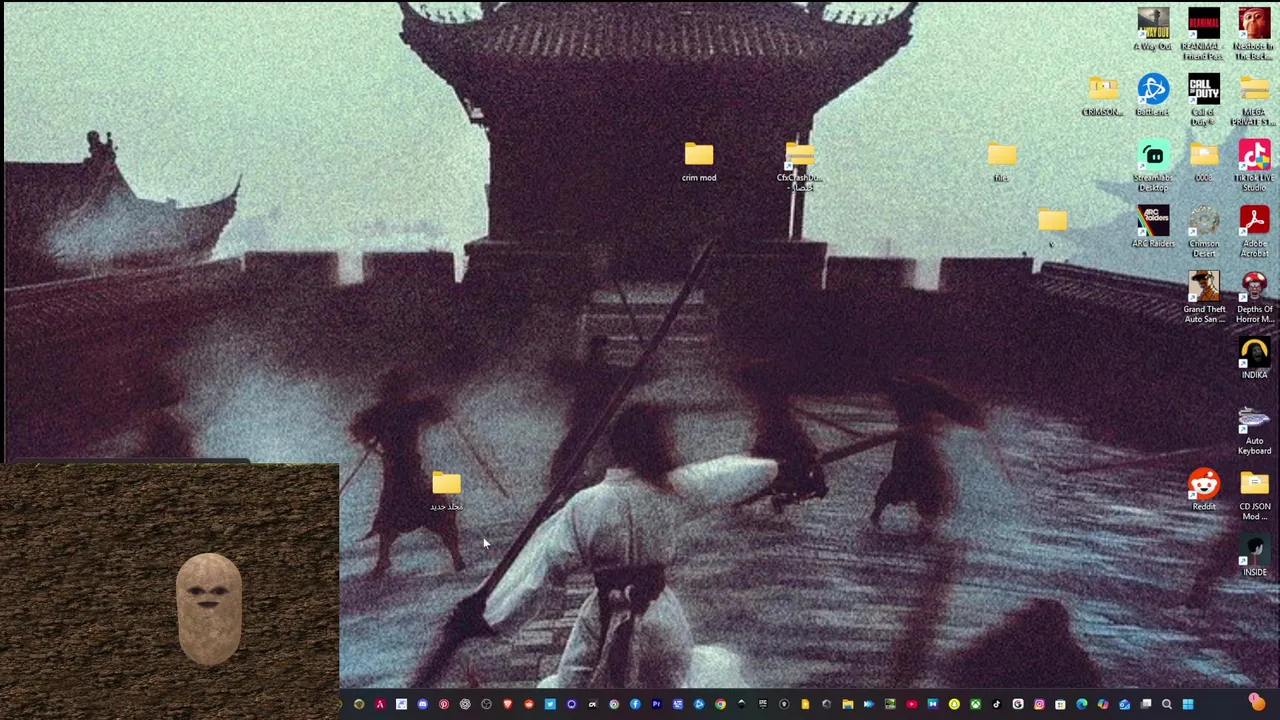The width and height of the screenshot is (1280, 720).
Task: Select the unlabeled folder below the files folder
Action: click(1052, 222)
